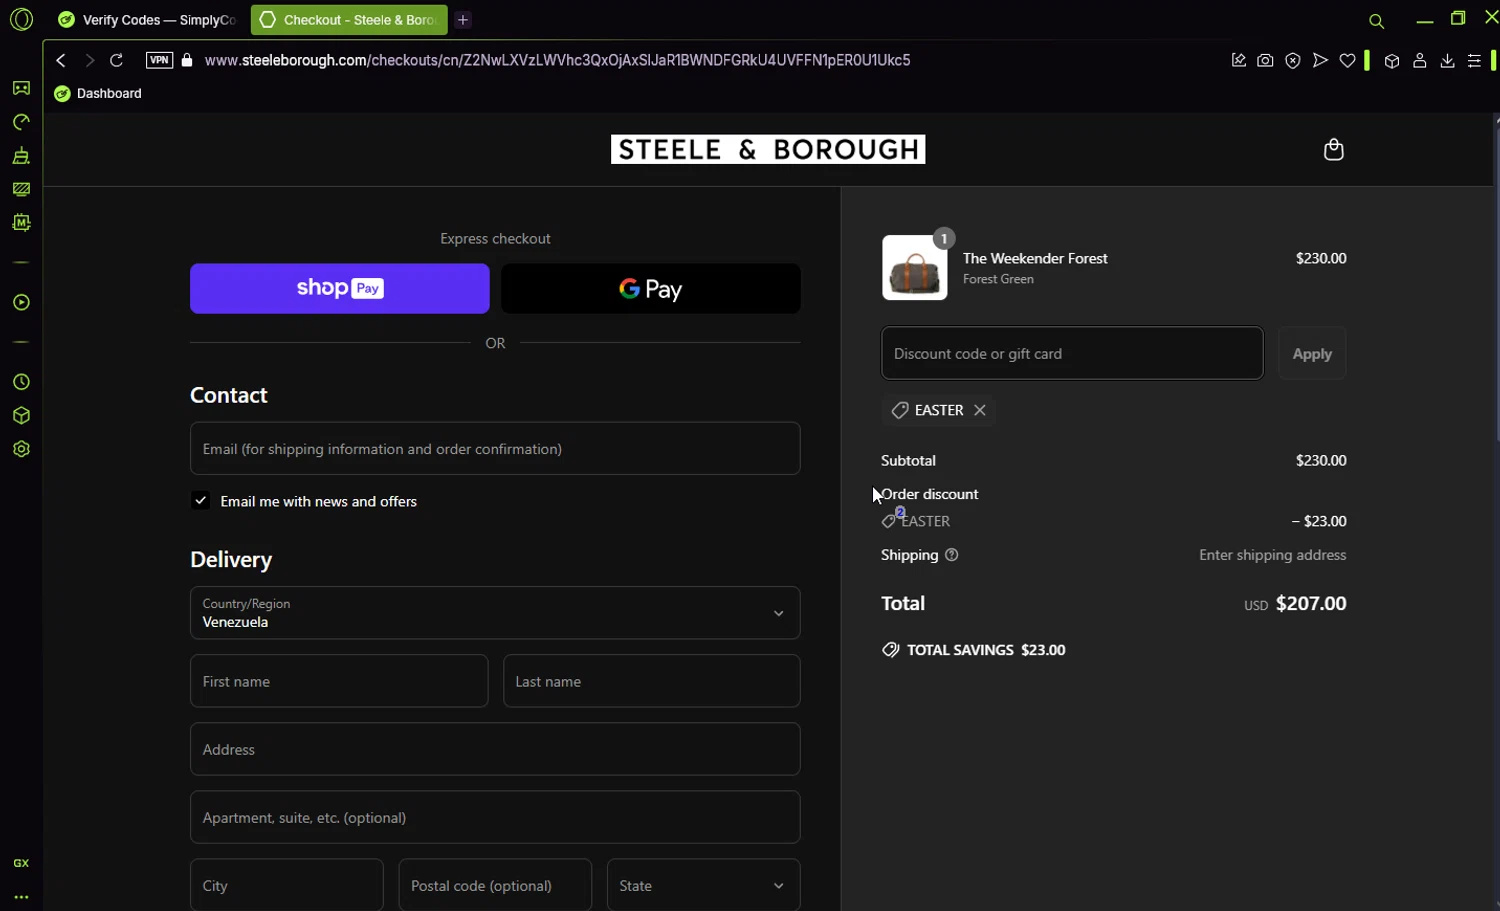
Task: Open Settings gear icon in sidebar
Action: [x=21, y=449]
